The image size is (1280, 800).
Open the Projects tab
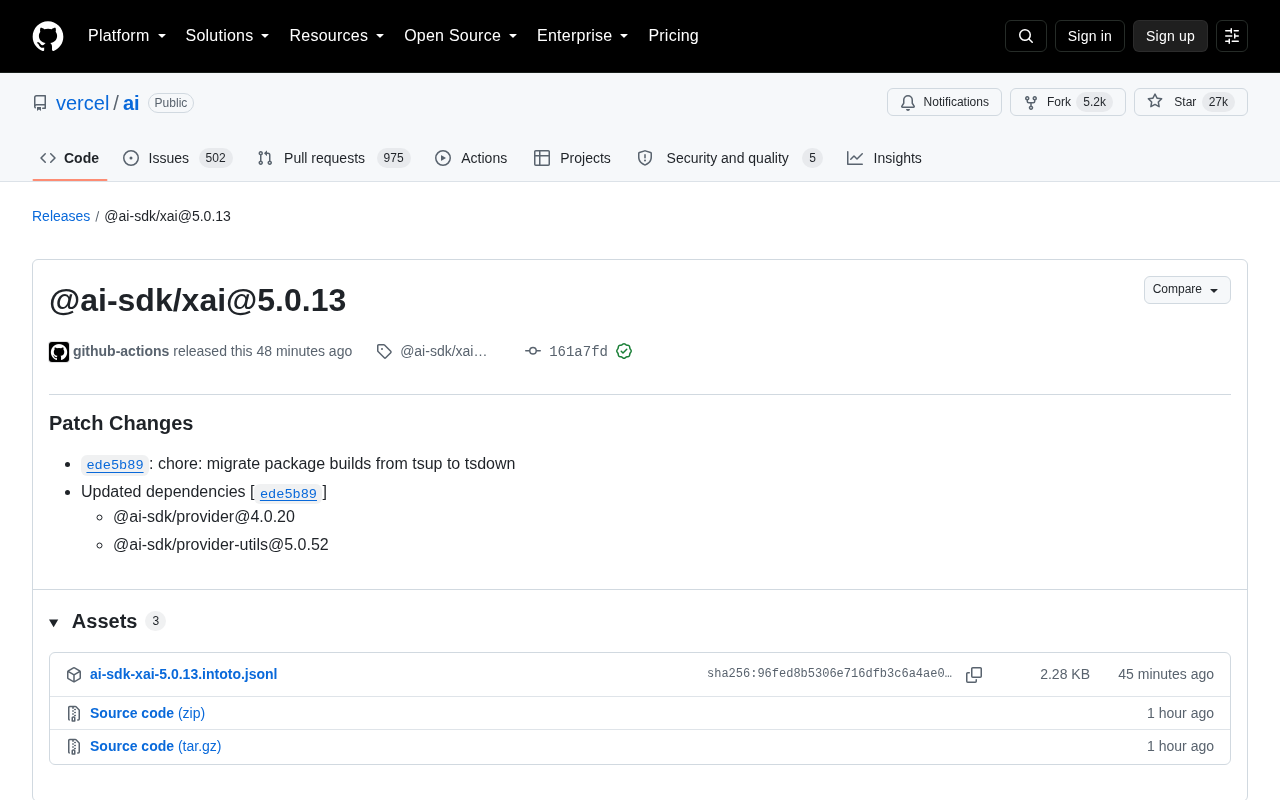coord(572,158)
